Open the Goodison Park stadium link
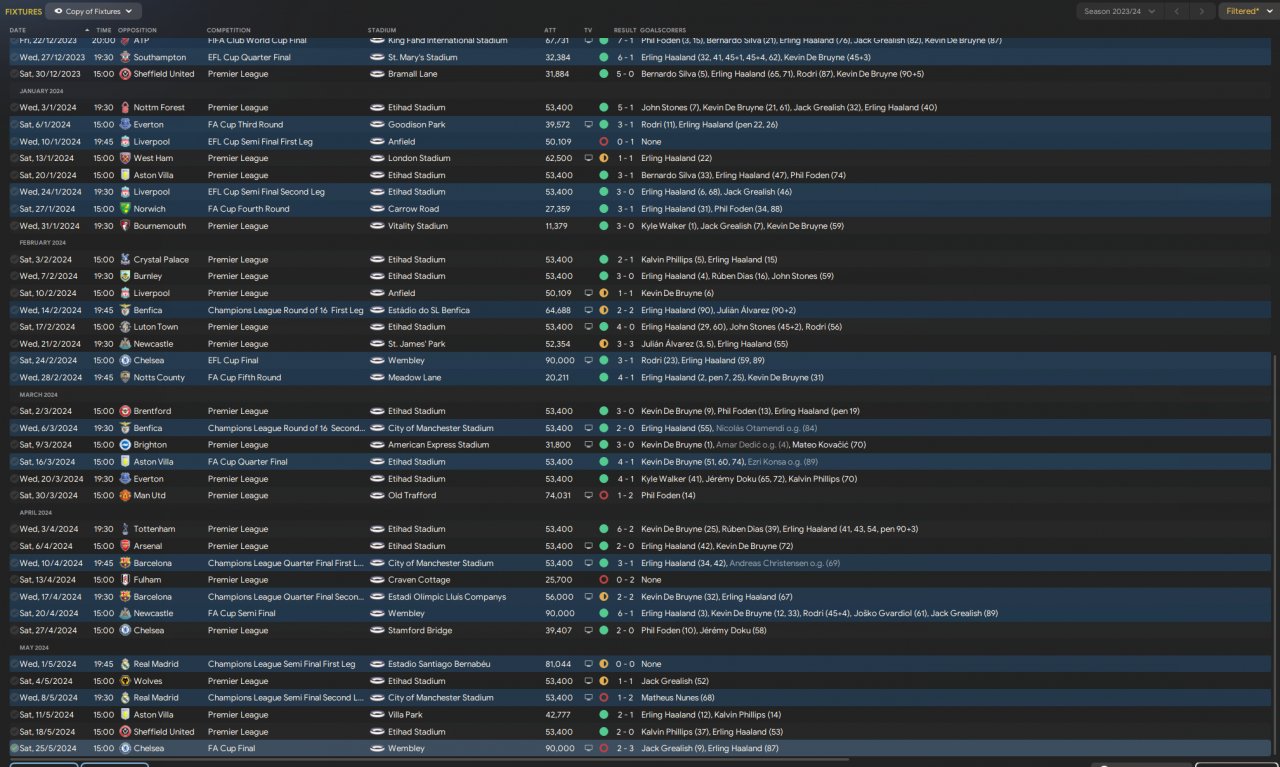1280x767 pixels. coord(417,125)
